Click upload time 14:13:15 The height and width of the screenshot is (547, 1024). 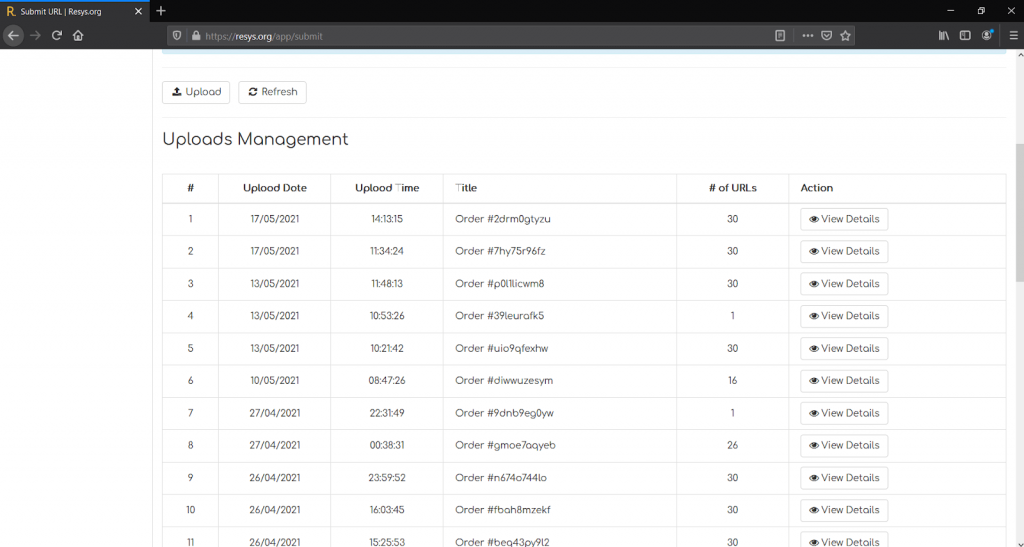point(387,219)
